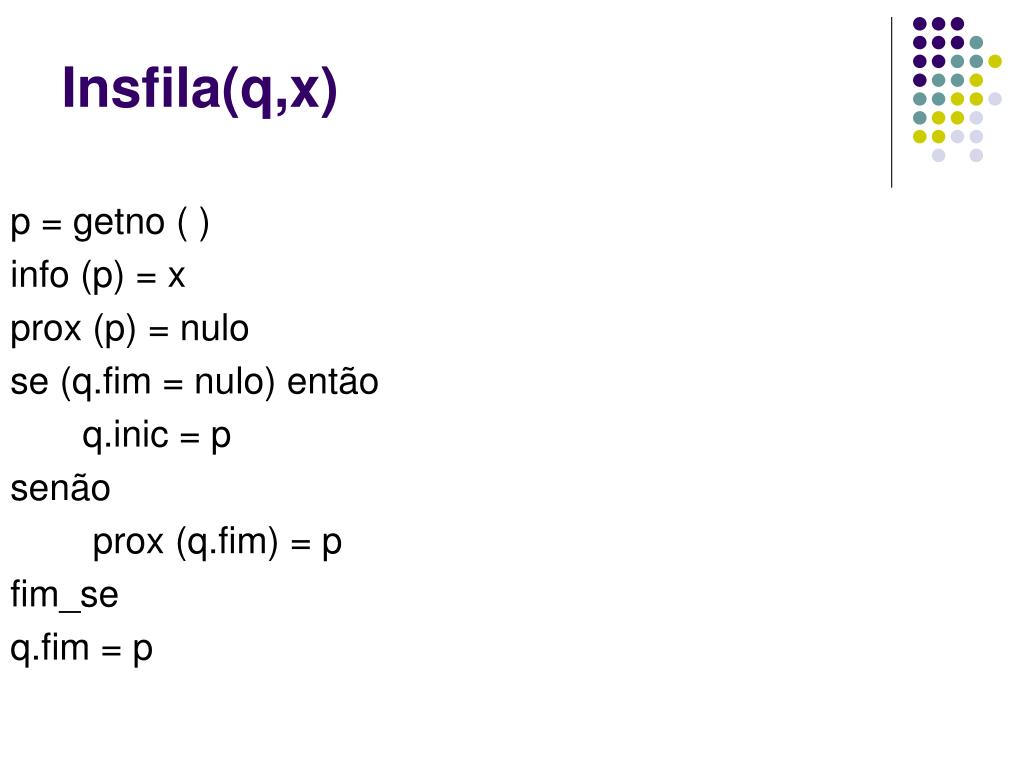
Task: Click the word então
Action: (332, 382)
